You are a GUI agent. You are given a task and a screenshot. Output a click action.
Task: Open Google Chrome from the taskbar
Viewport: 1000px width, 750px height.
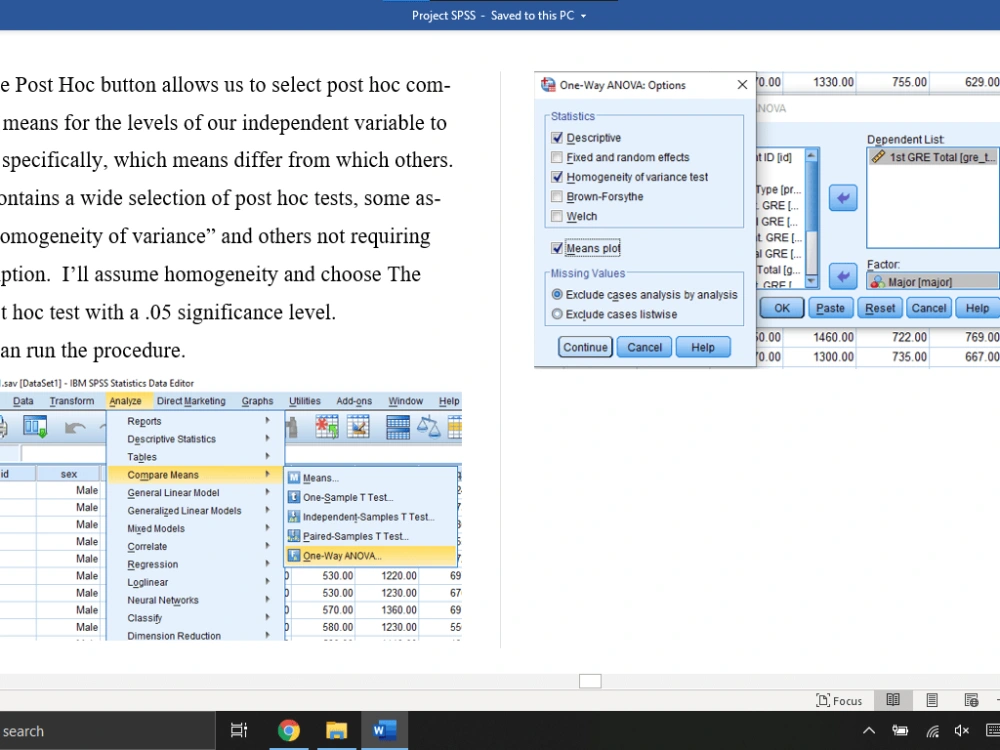click(288, 730)
